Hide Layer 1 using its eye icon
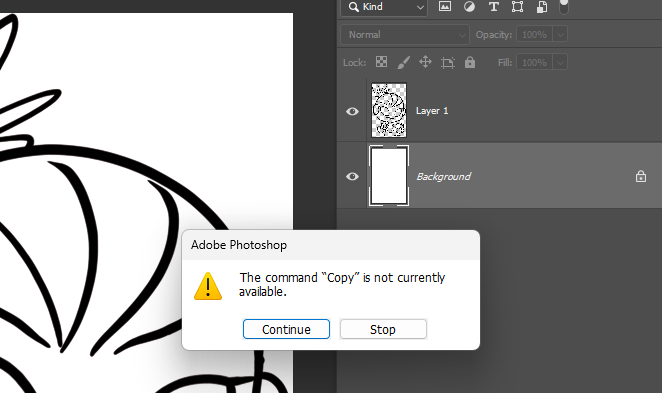The width and height of the screenshot is (662, 393). (x=352, y=111)
